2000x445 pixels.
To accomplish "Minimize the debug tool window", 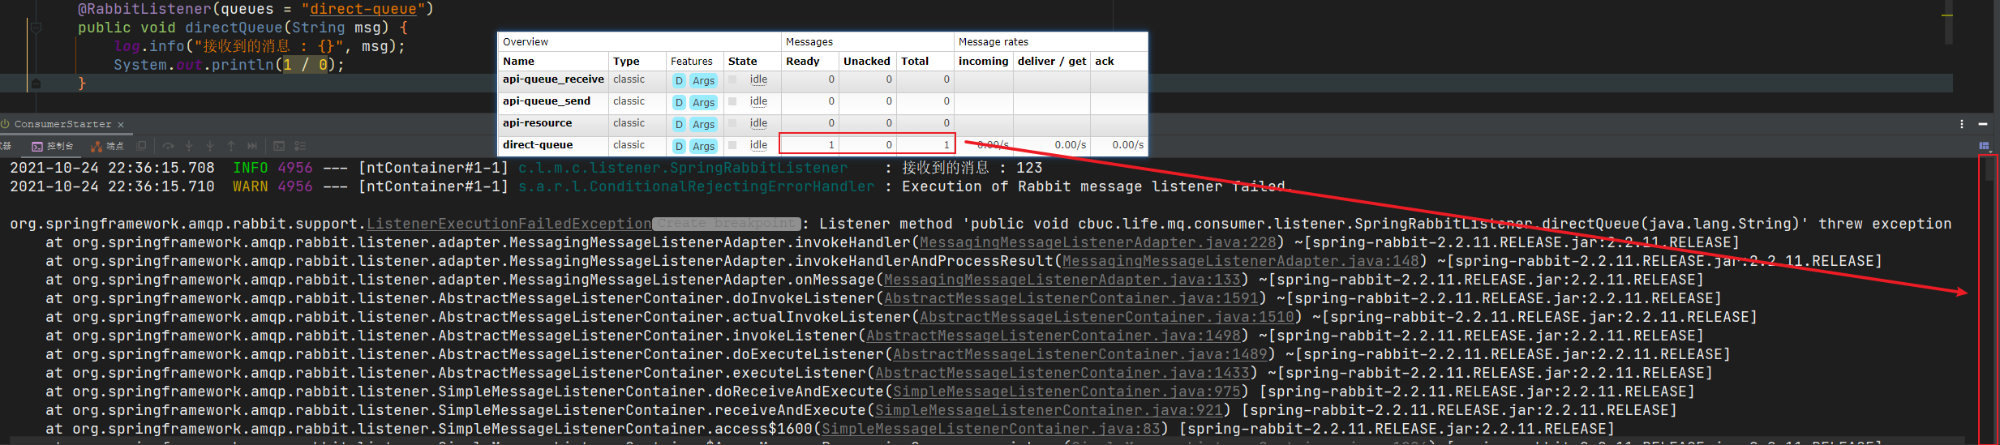I will pos(1982,124).
